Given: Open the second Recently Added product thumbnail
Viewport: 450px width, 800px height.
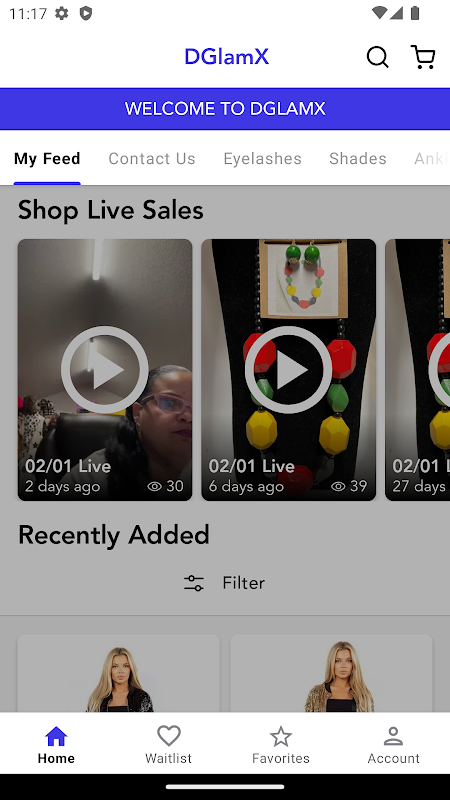Looking at the screenshot, I should 332,673.
